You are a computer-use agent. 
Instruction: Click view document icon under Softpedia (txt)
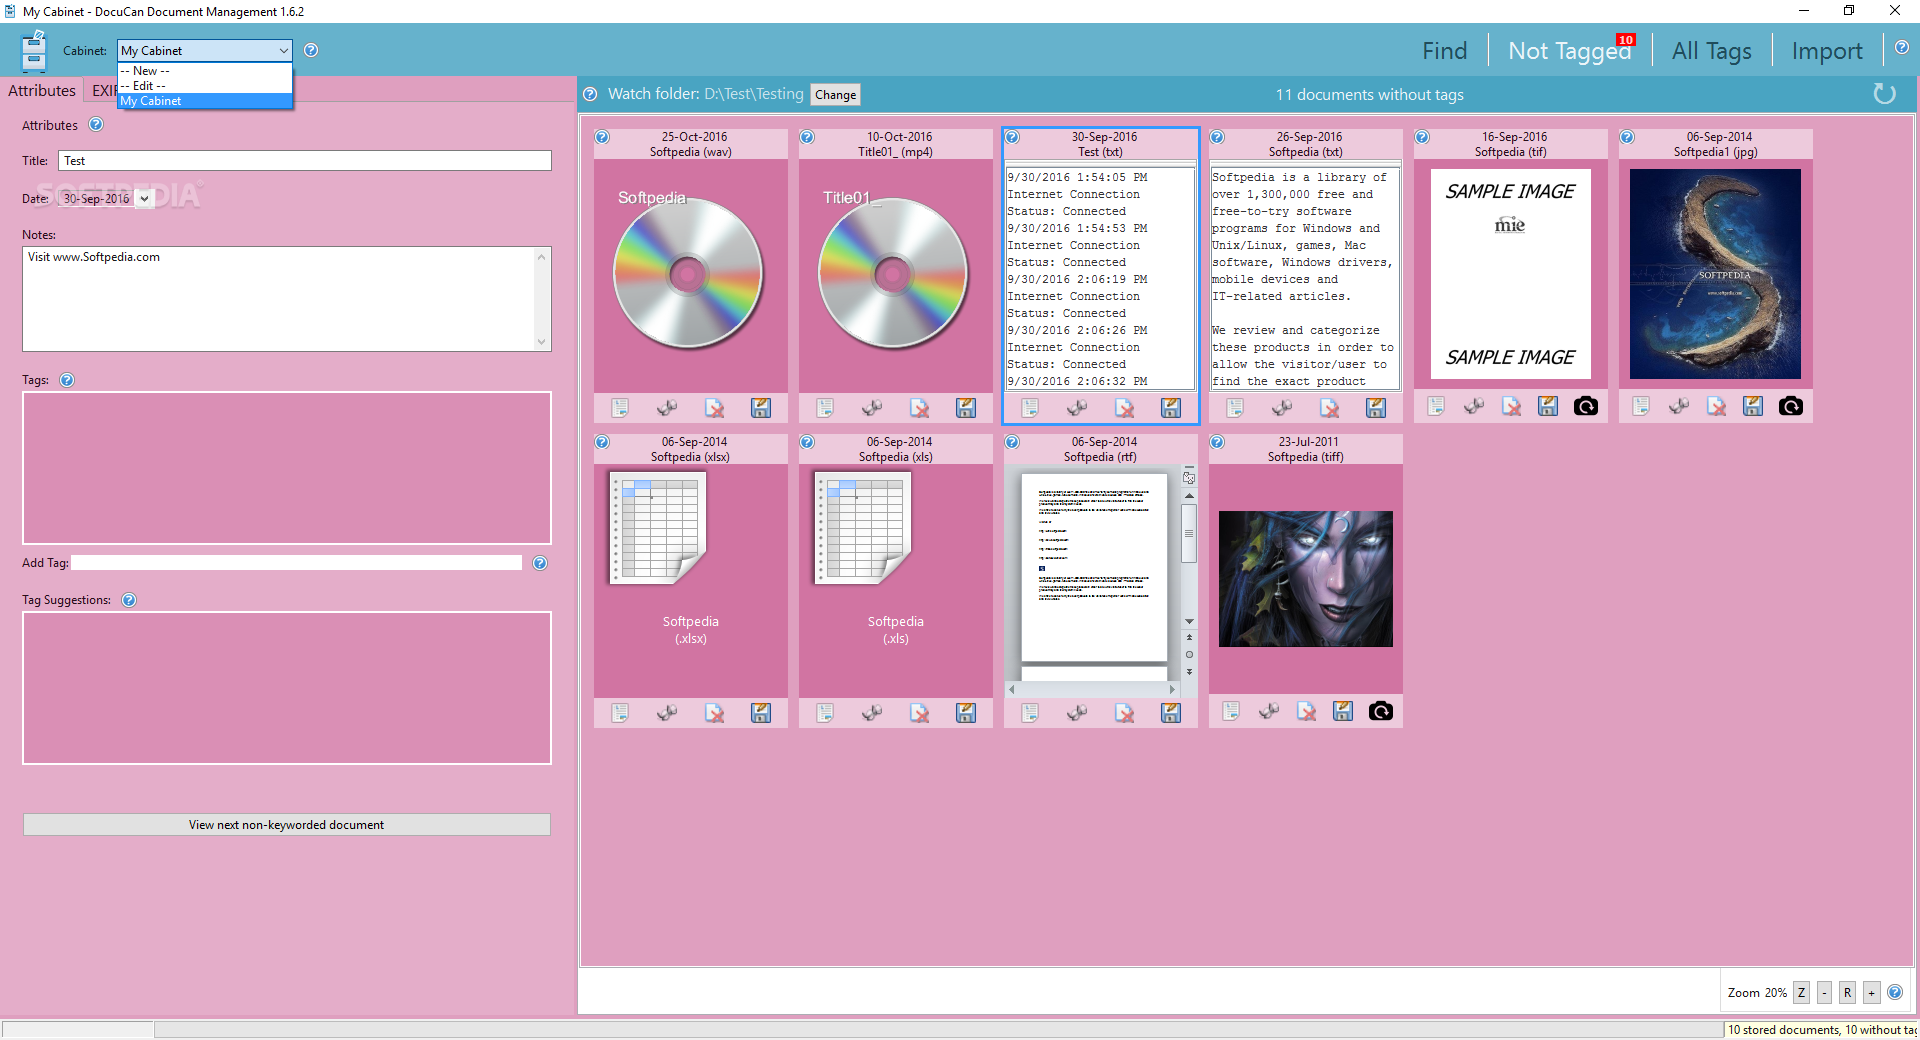coord(1235,407)
